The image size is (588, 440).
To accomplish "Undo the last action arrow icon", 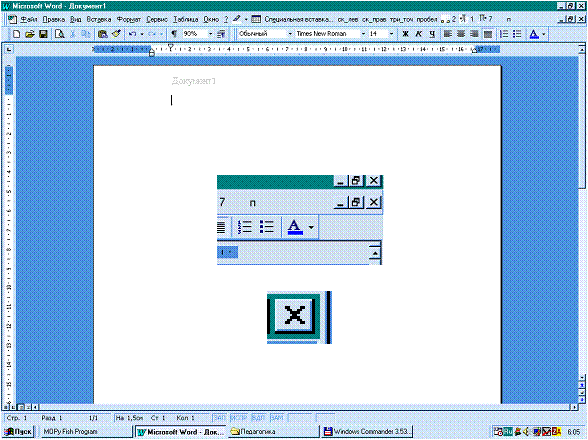I will [x=132, y=34].
